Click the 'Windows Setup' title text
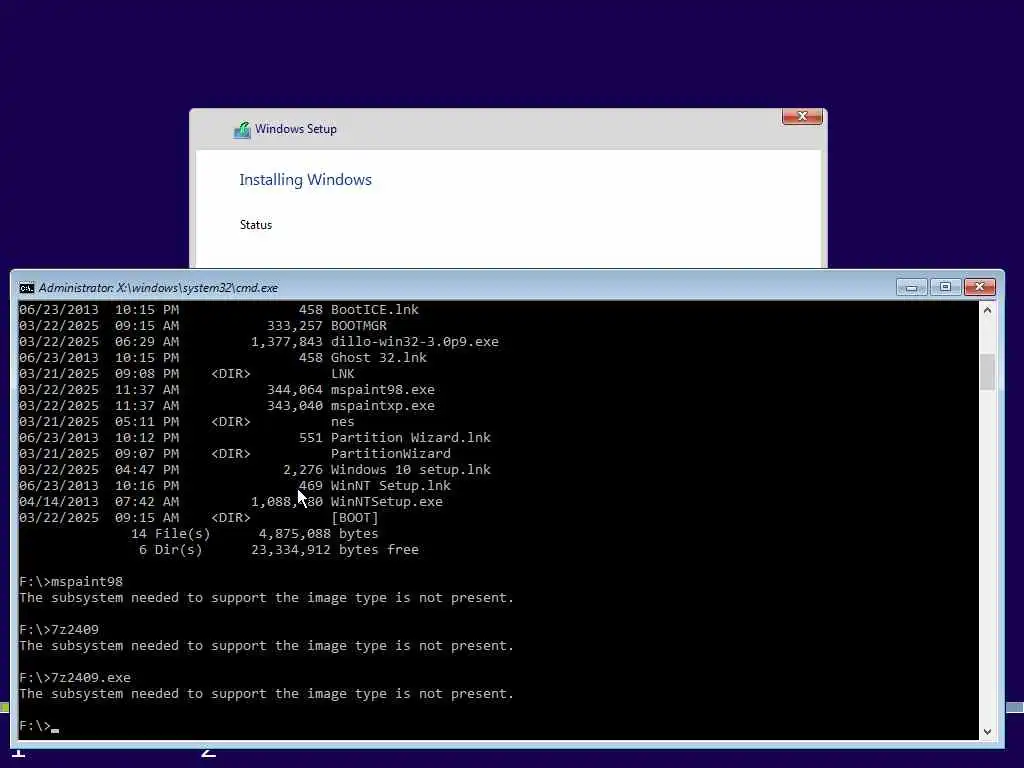Screen dimensions: 1024x768 click(296, 129)
